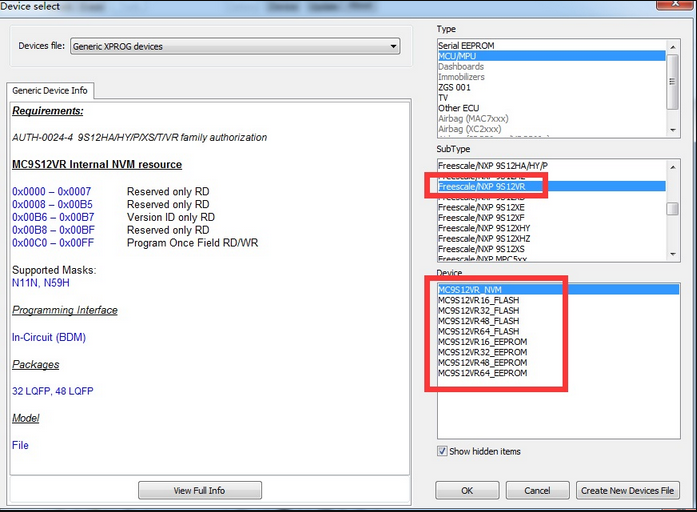Click SubType list scroll up arrow
The image size is (697, 512).
pos(673,167)
